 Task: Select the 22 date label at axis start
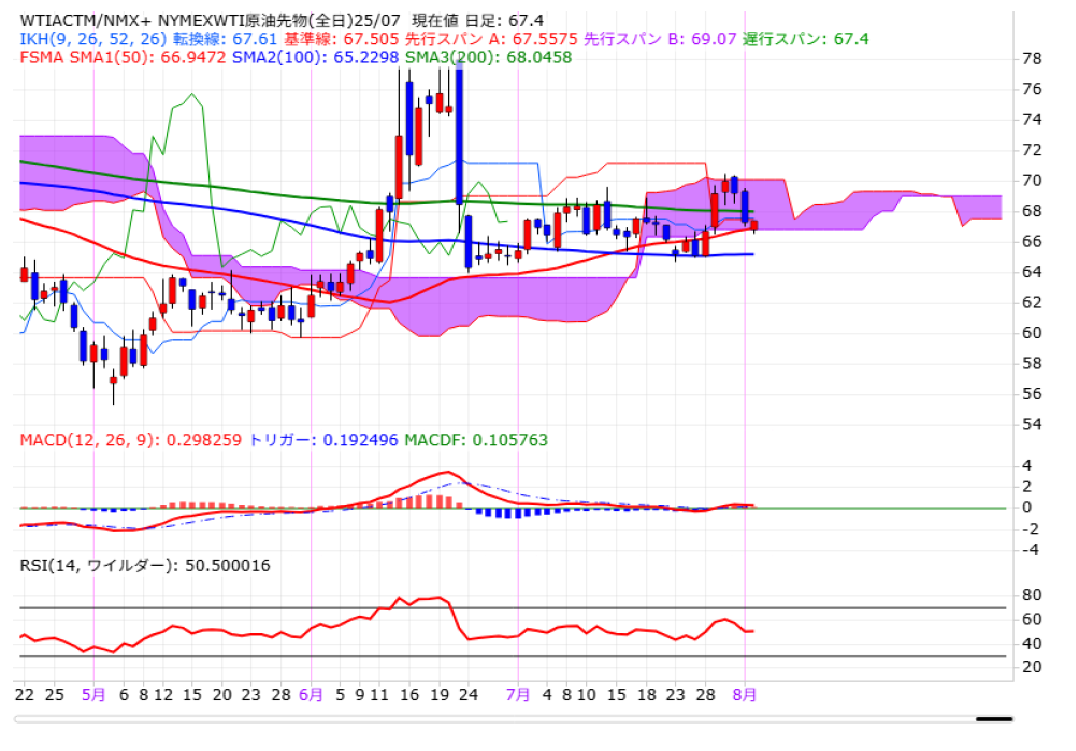point(24,695)
